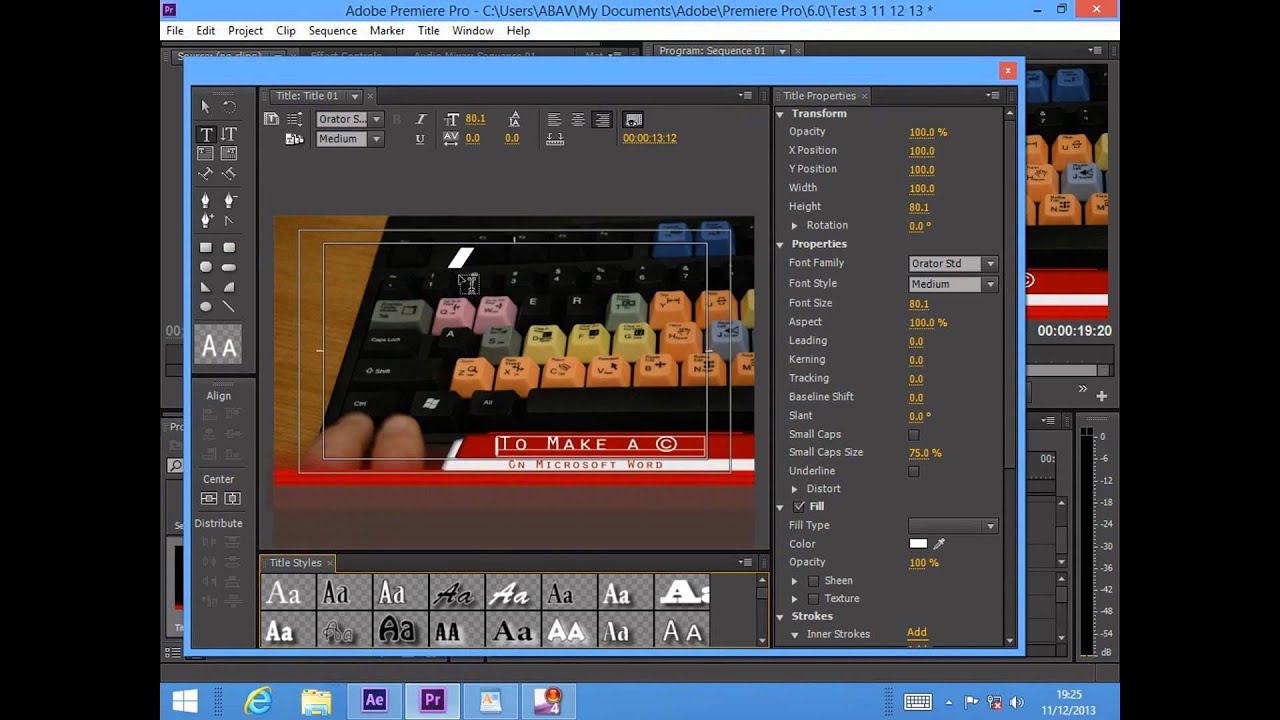The height and width of the screenshot is (720, 1280).
Task: Apply italic formatting to the text
Action: [421, 119]
